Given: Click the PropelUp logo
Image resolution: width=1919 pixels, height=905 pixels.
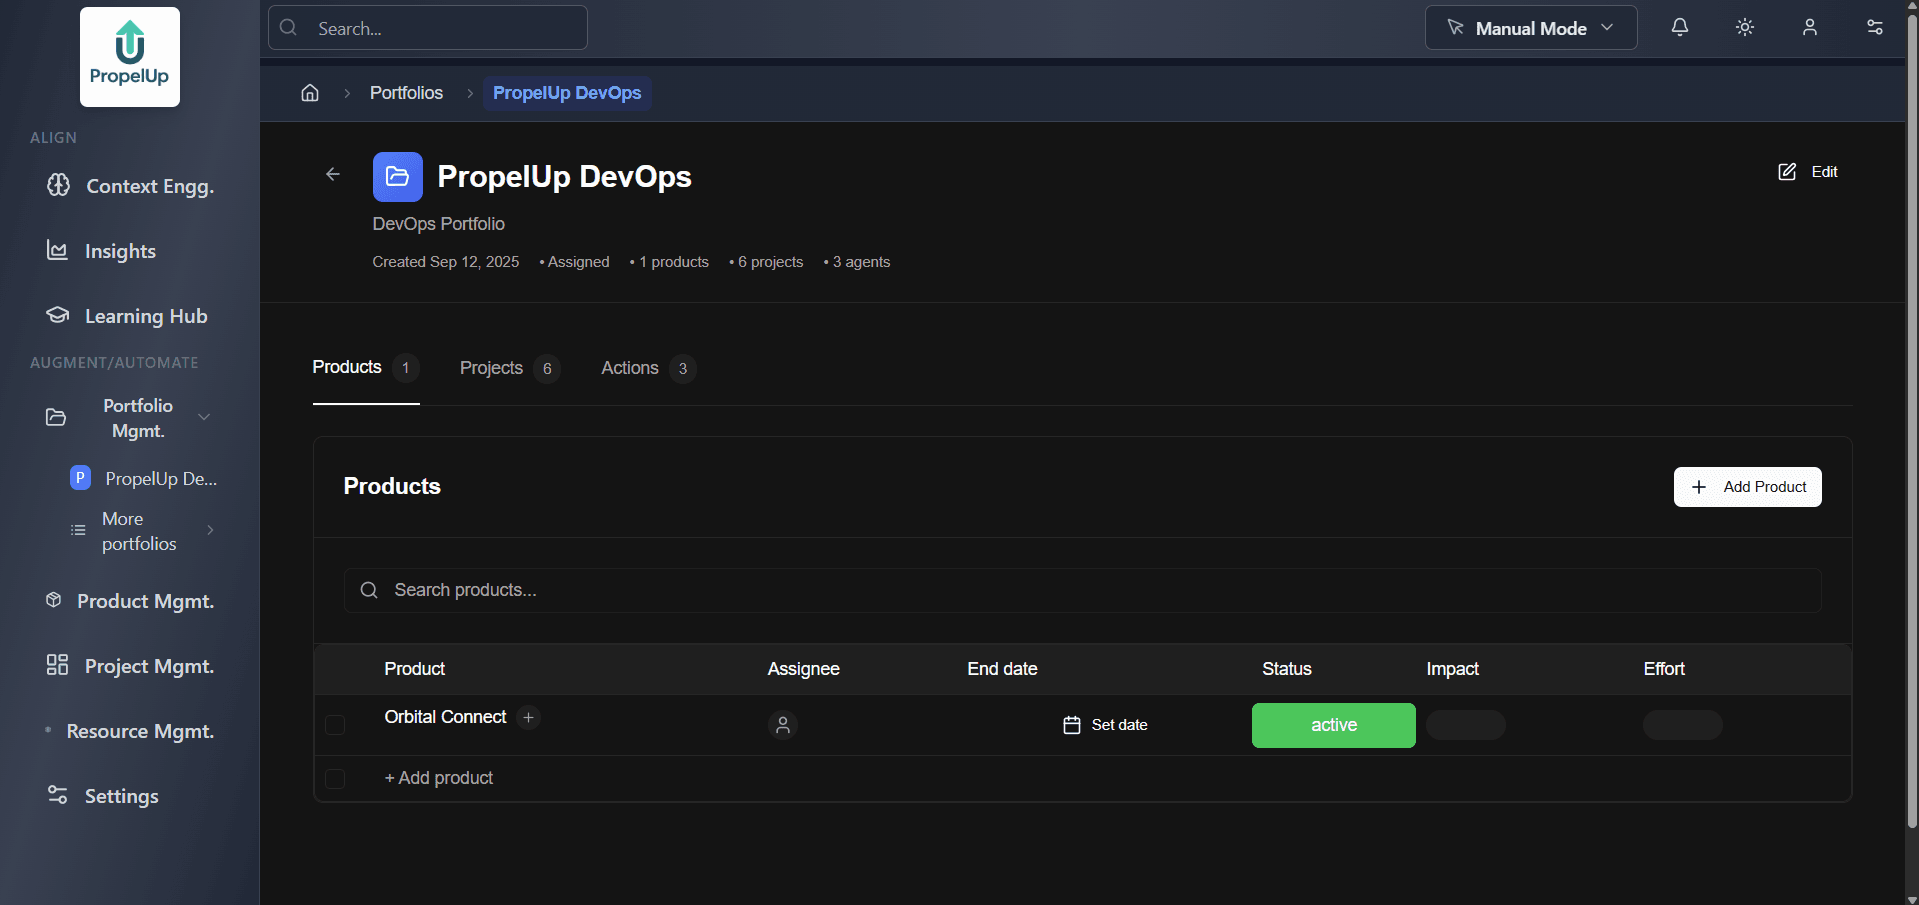Looking at the screenshot, I should coord(129,57).
